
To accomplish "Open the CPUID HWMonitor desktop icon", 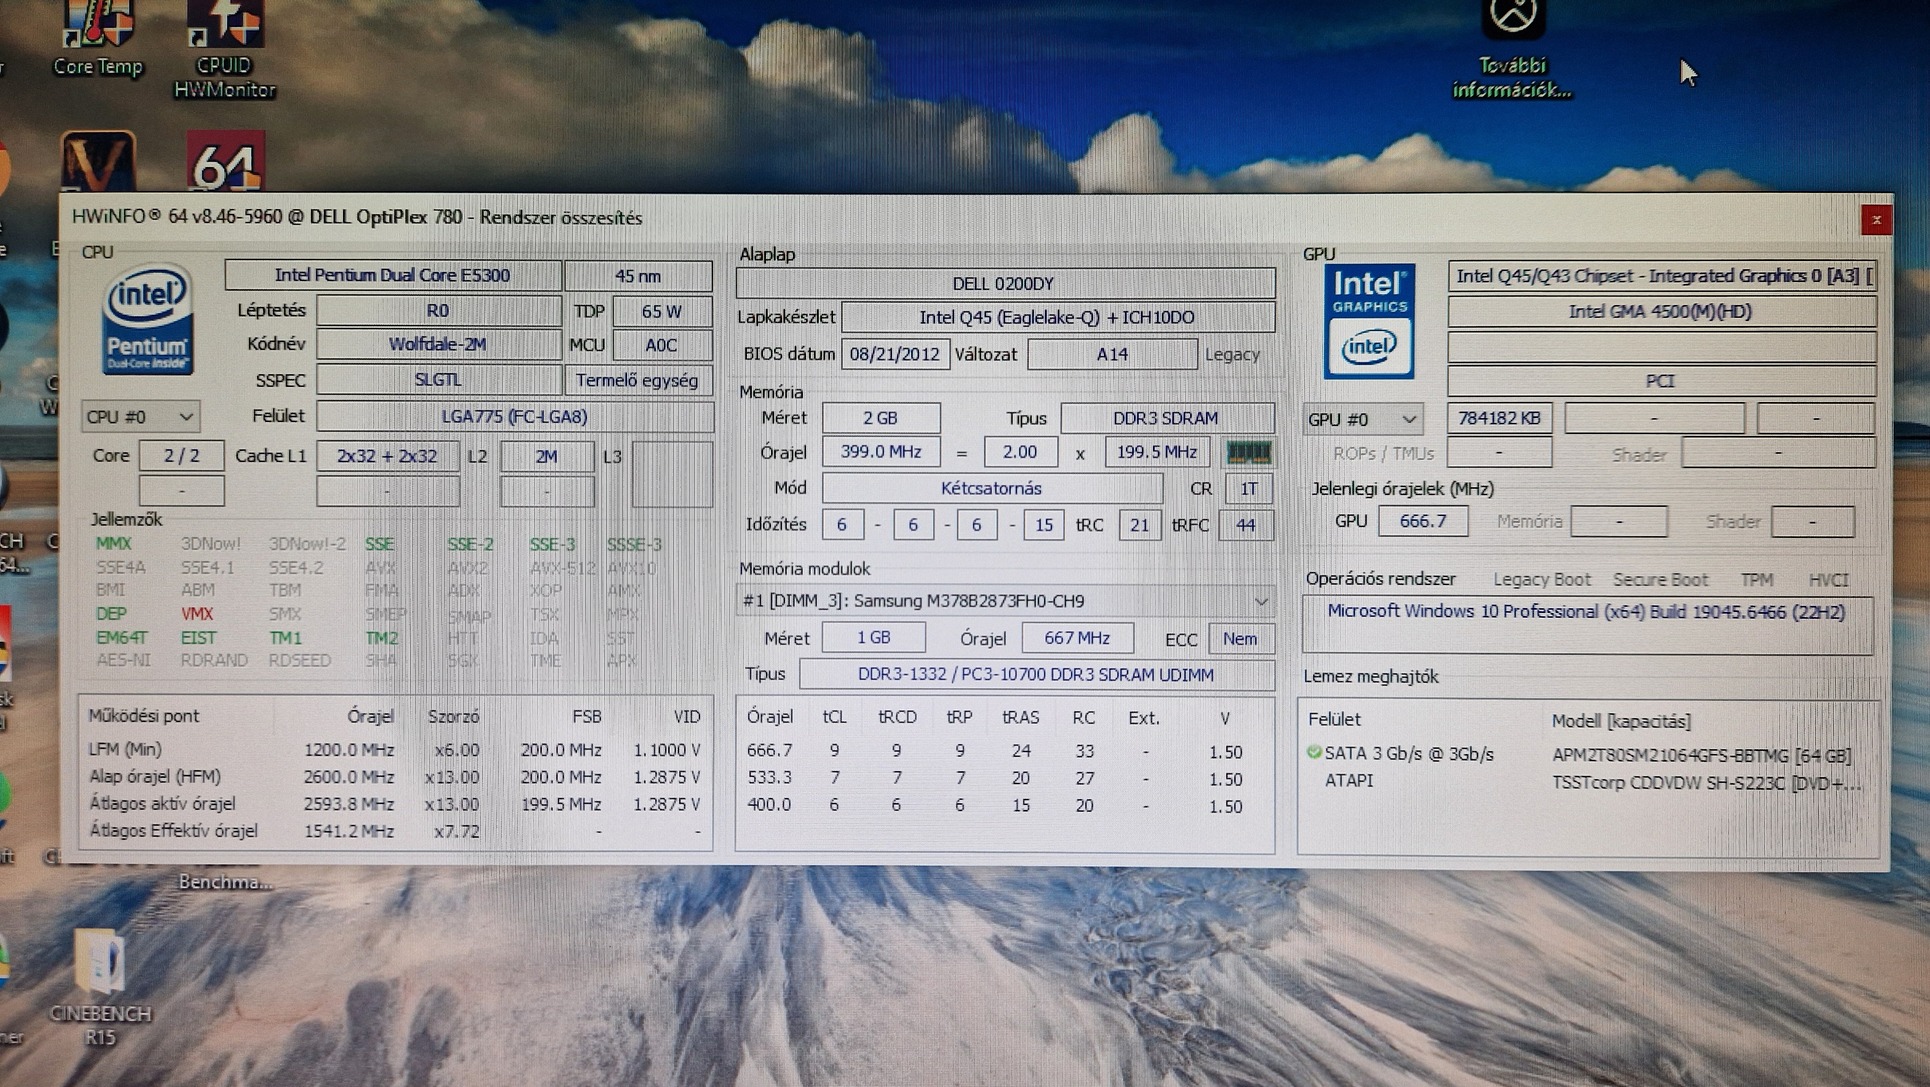I will pos(224,35).
